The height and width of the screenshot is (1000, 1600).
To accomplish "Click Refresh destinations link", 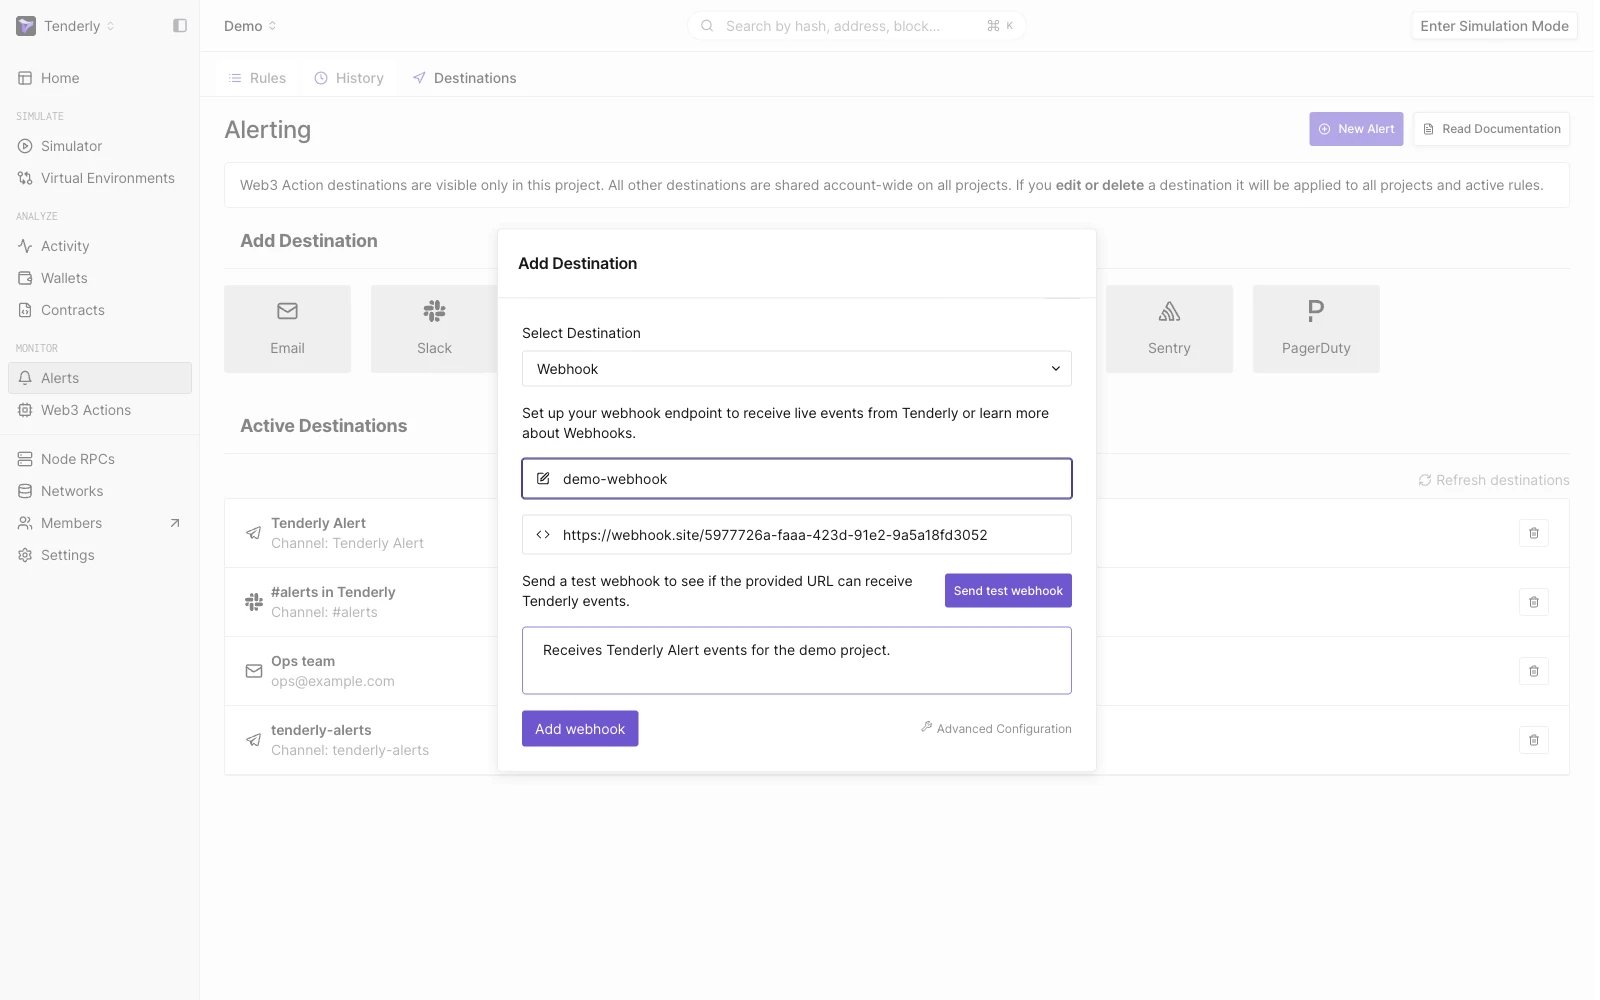I will pyautogui.click(x=1494, y=480).
